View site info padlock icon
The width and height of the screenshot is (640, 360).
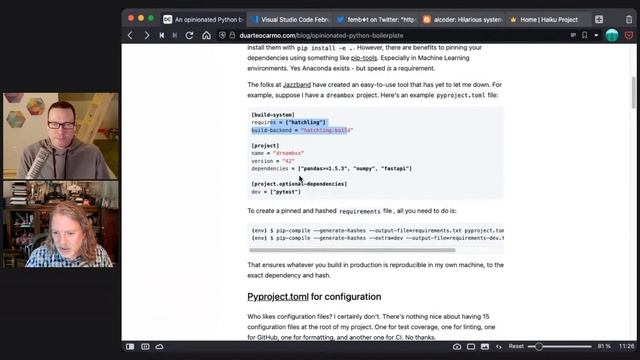pos(232,36)
